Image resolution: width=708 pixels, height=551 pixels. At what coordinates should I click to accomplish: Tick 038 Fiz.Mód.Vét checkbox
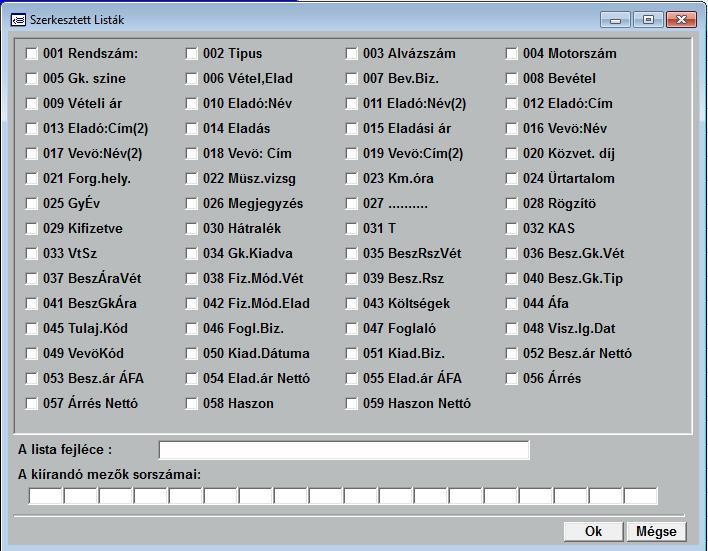[x=191, y=279]
